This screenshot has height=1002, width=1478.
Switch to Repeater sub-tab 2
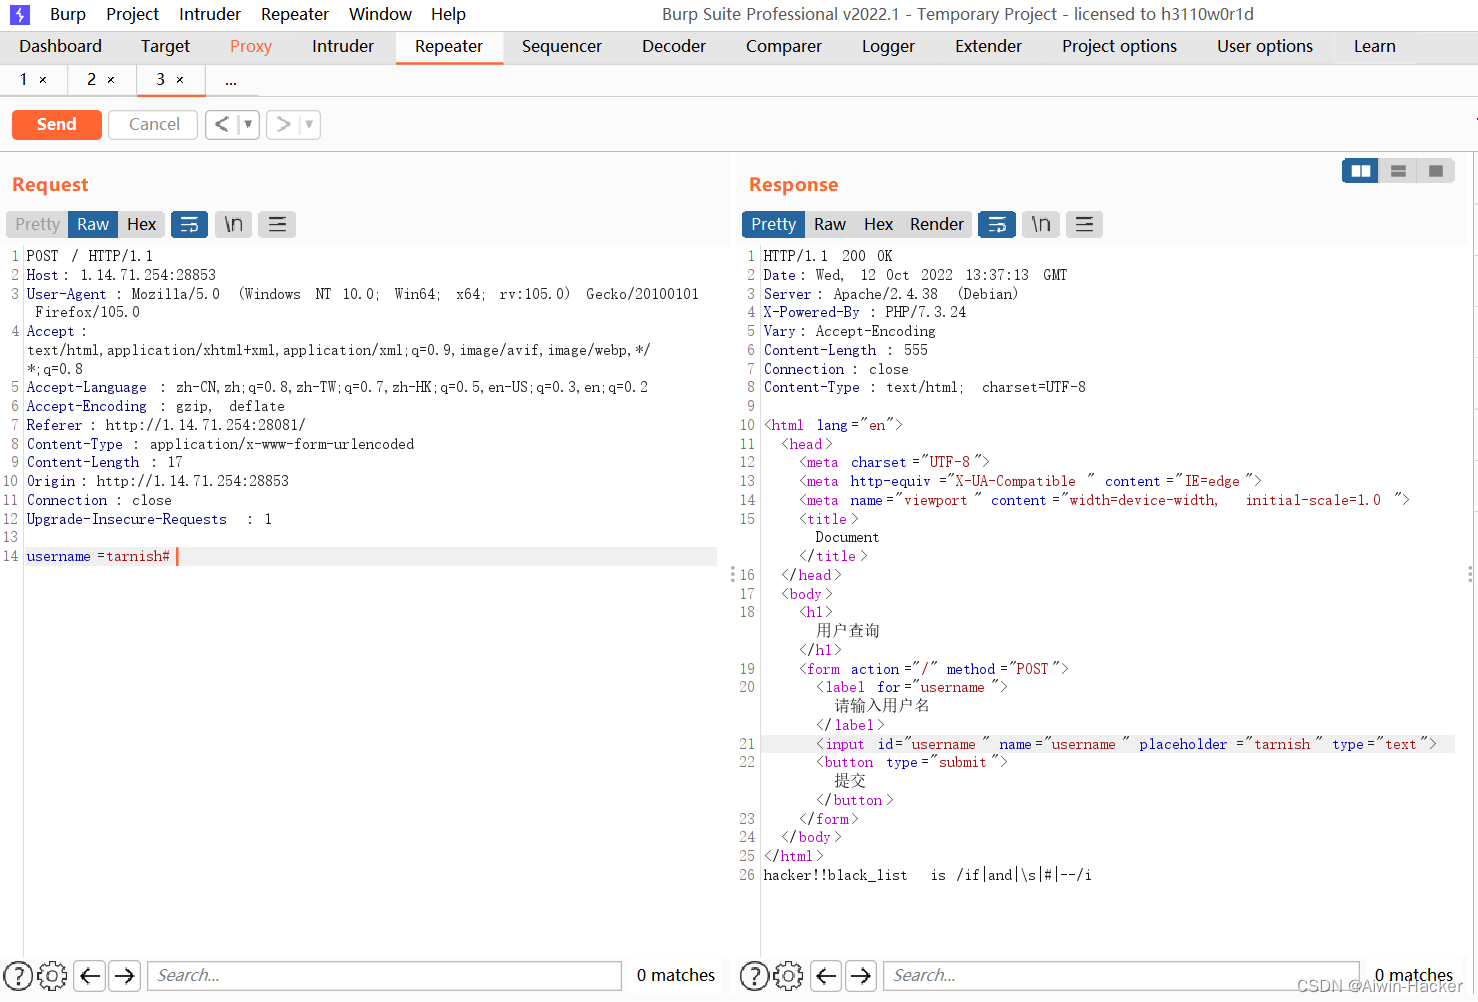pyautogui.click(x=91, y=79)
